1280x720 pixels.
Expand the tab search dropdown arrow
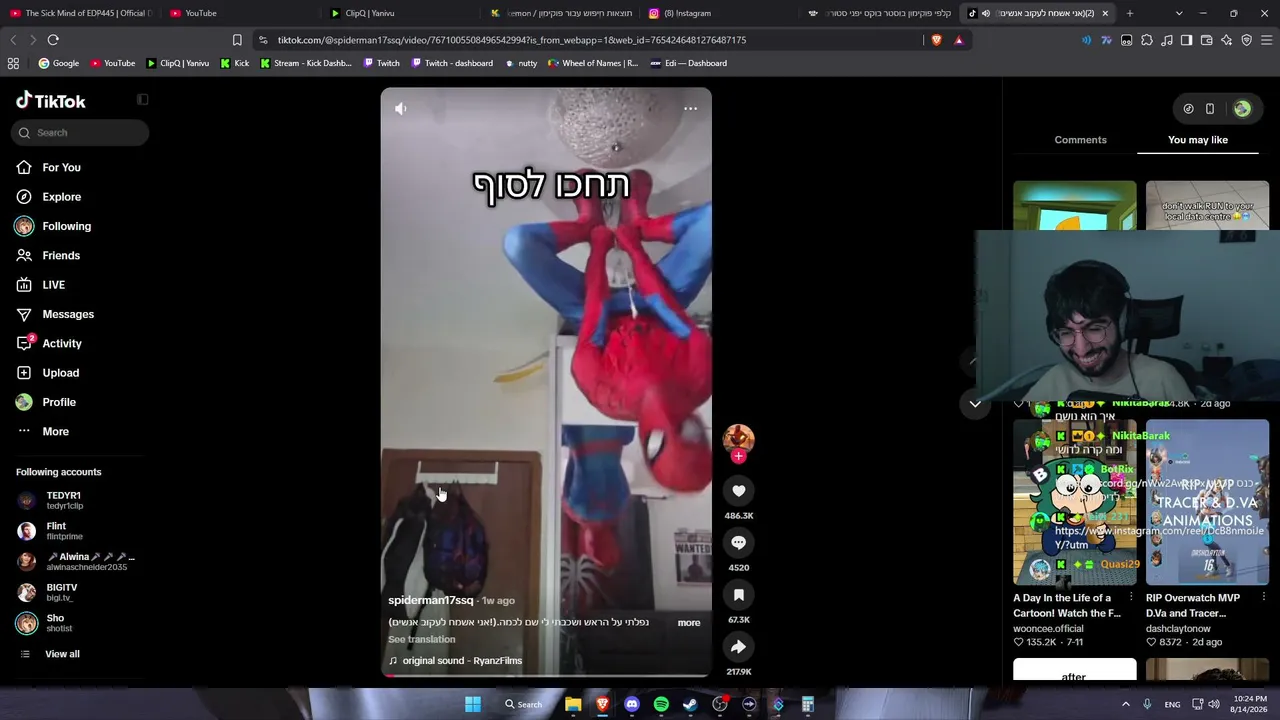1179,13
